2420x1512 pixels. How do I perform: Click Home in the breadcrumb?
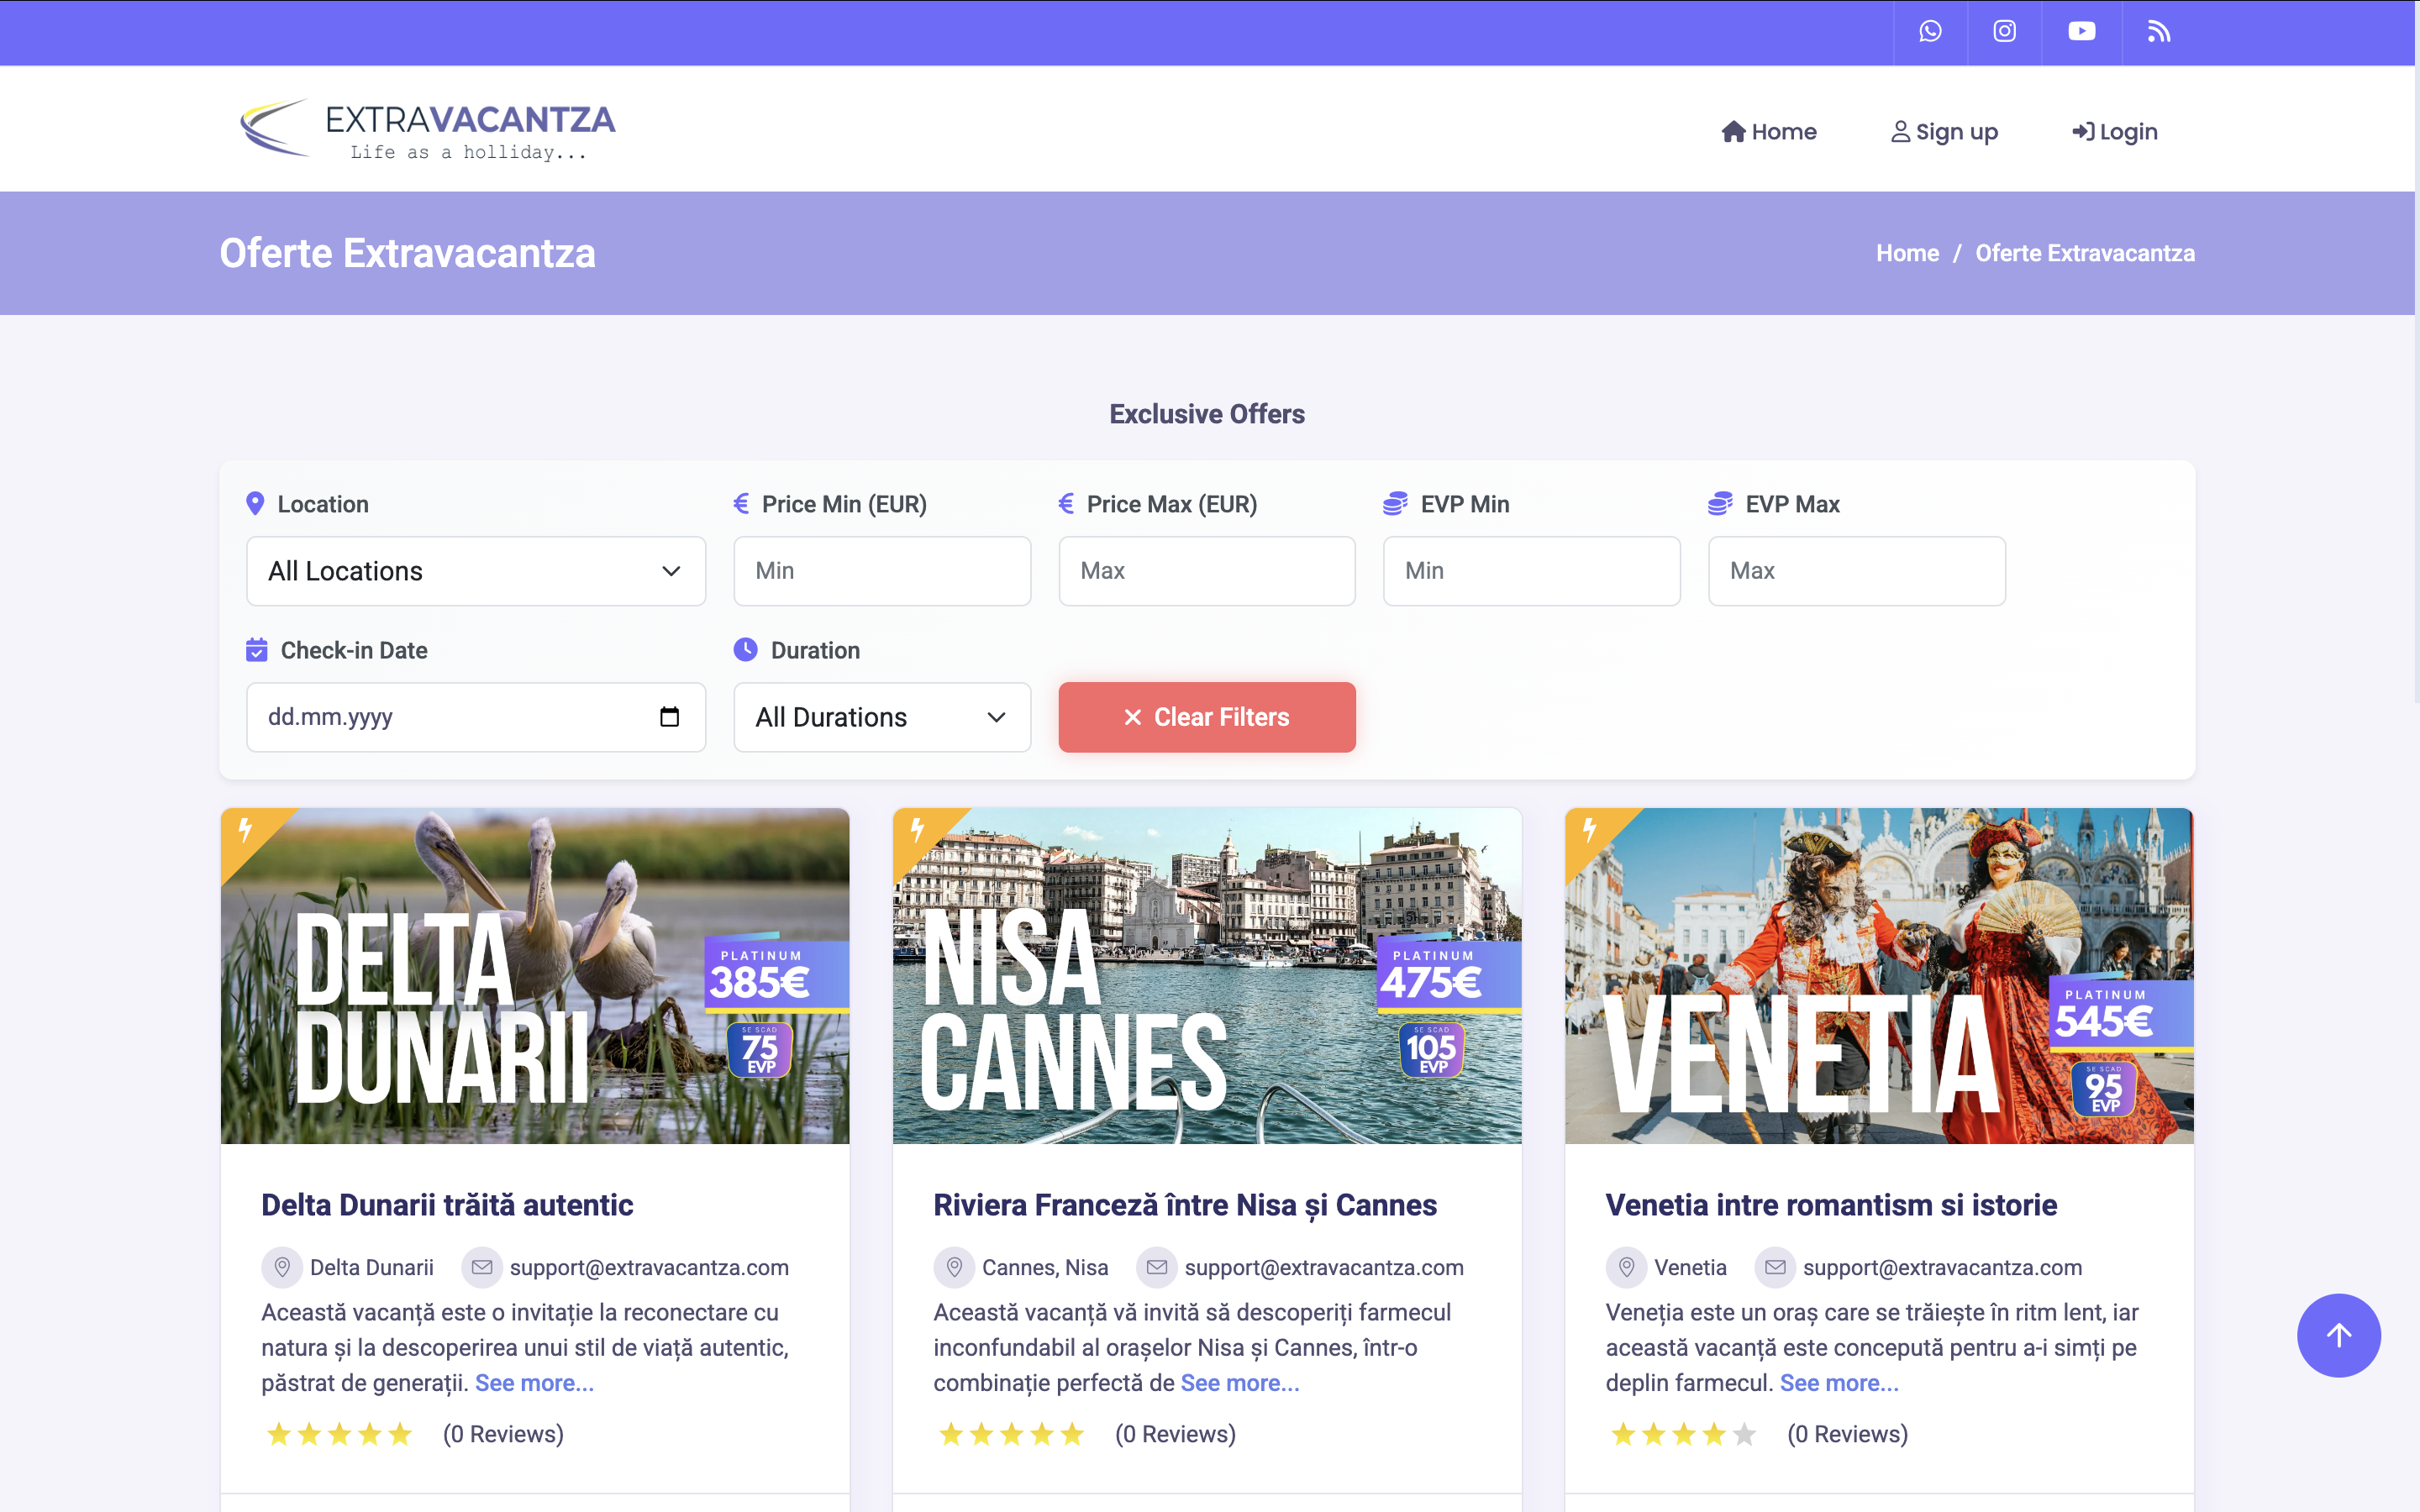point(1906,253)
